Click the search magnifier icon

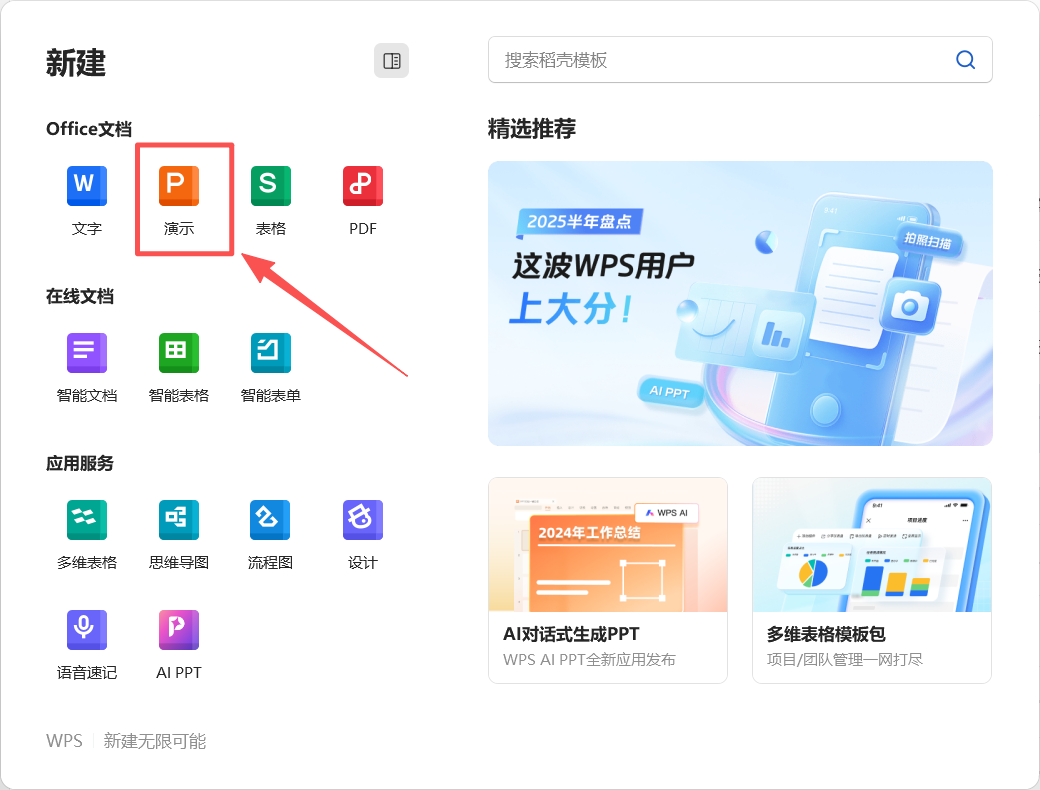[x=964, y=60]
